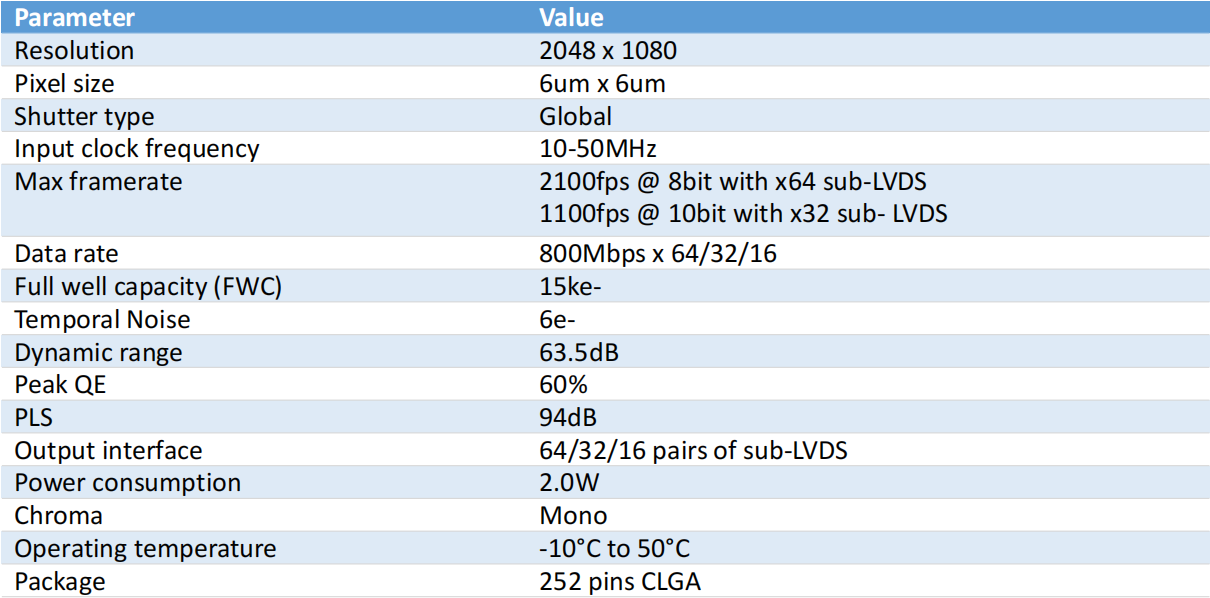The image size is (1210, 598).
Task: Click the Parameter column header
Action: point(75,17)
